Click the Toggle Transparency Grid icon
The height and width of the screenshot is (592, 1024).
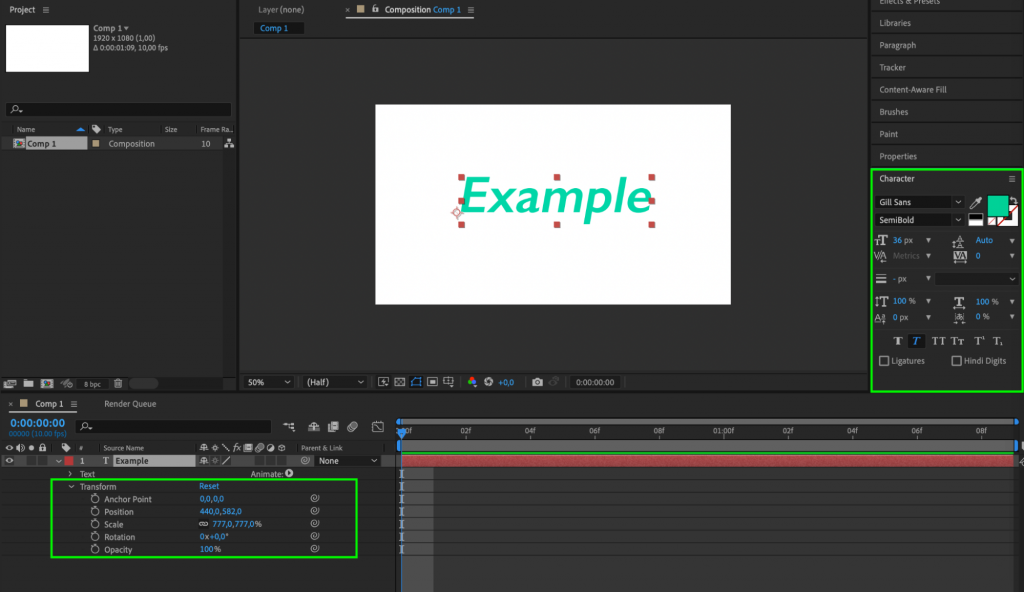(x=399, y=381)
